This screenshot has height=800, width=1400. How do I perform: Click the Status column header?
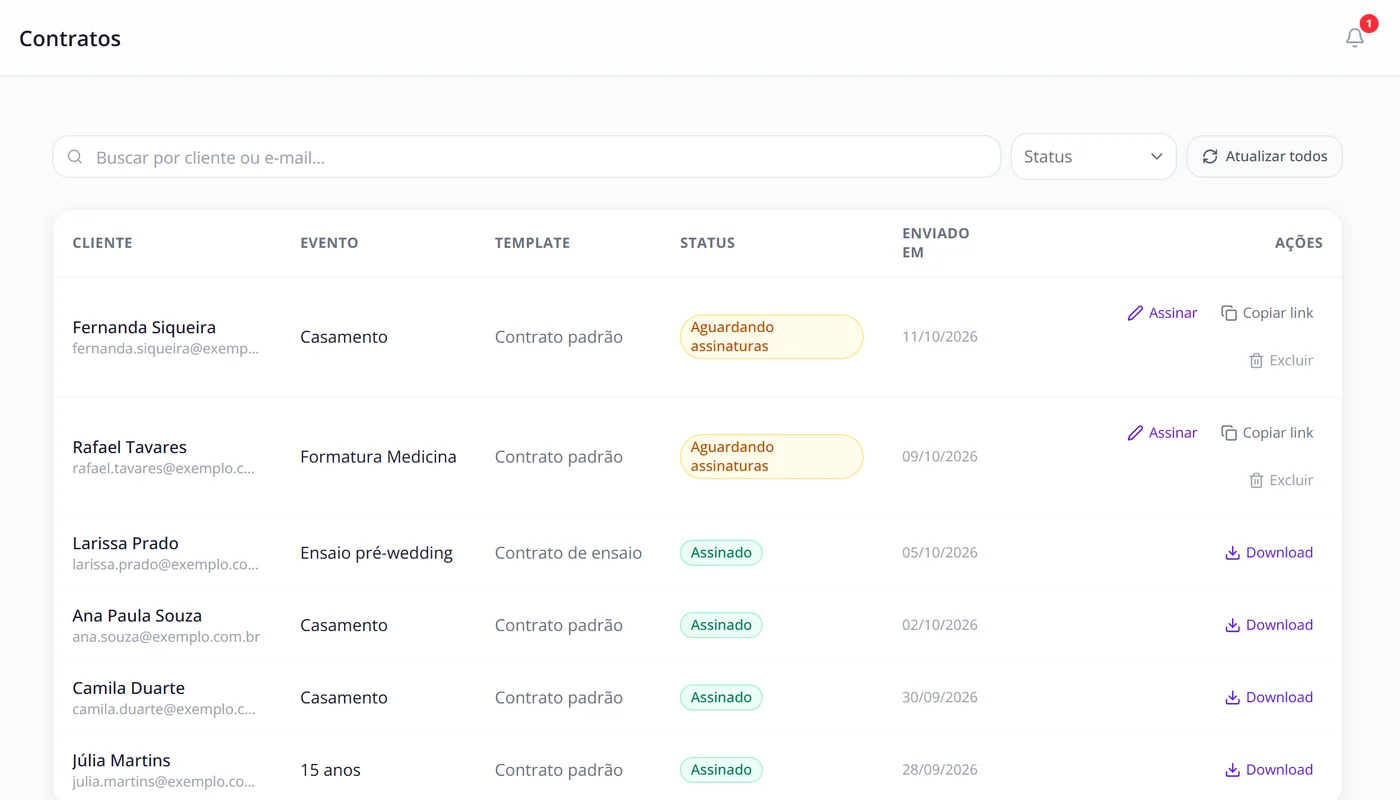coord(707,243)
